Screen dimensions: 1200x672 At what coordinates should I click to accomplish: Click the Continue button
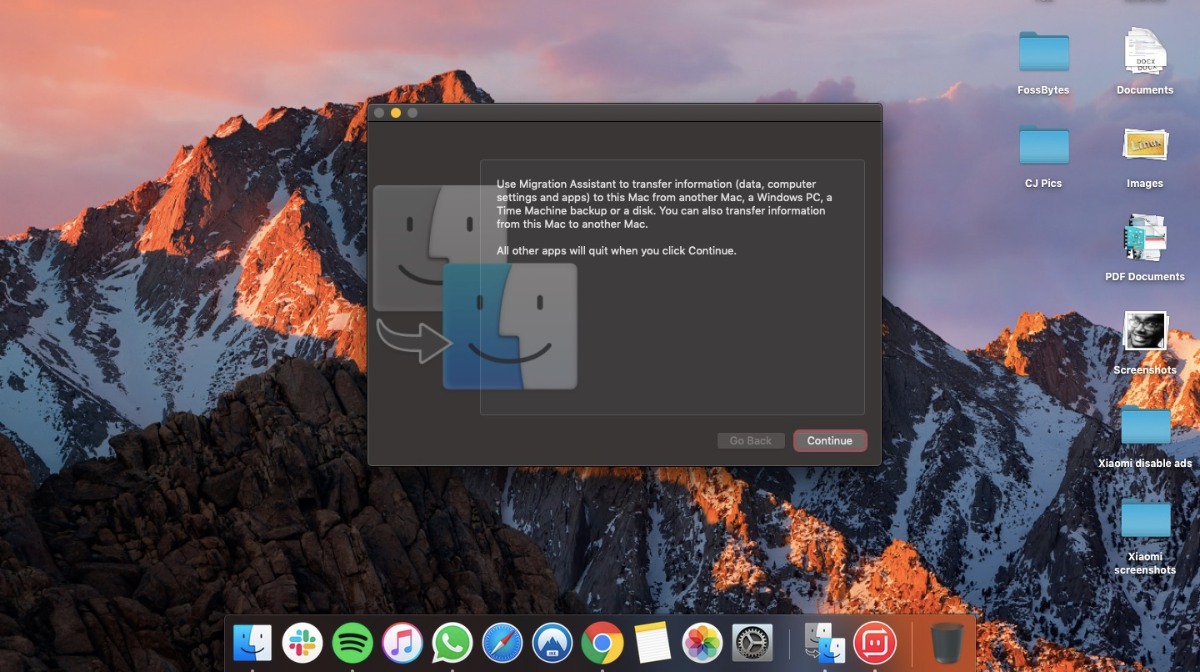pos(829,441)
